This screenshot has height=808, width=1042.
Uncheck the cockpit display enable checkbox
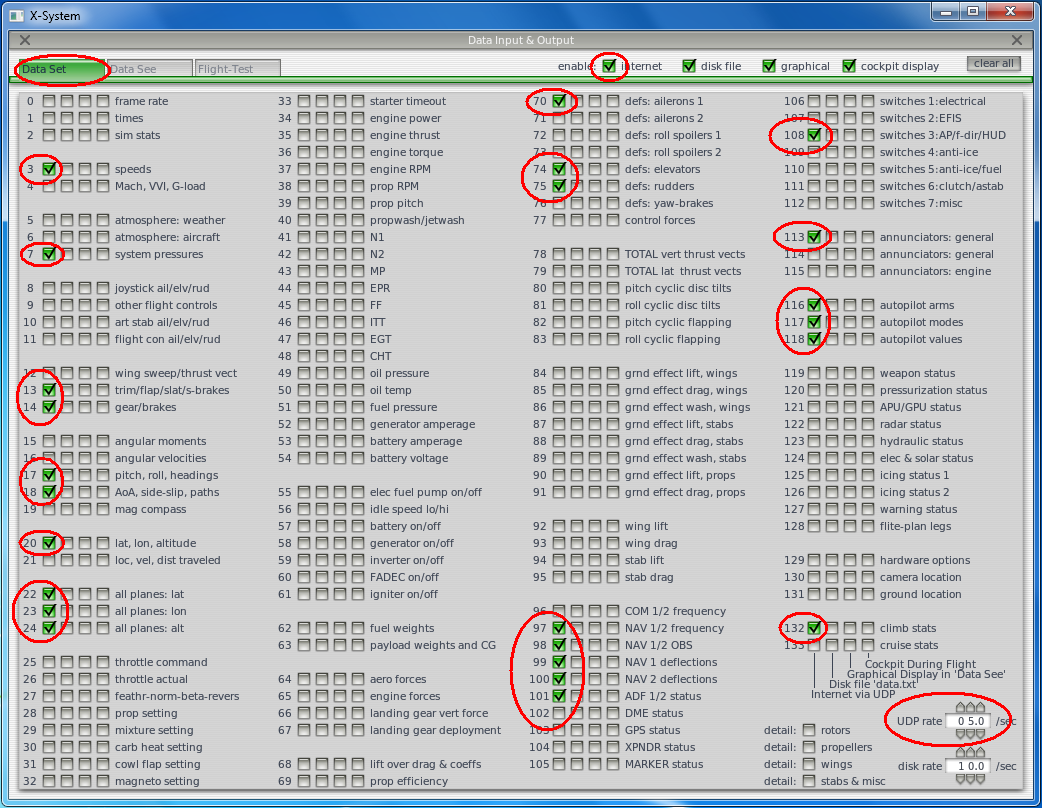point(849,66)
